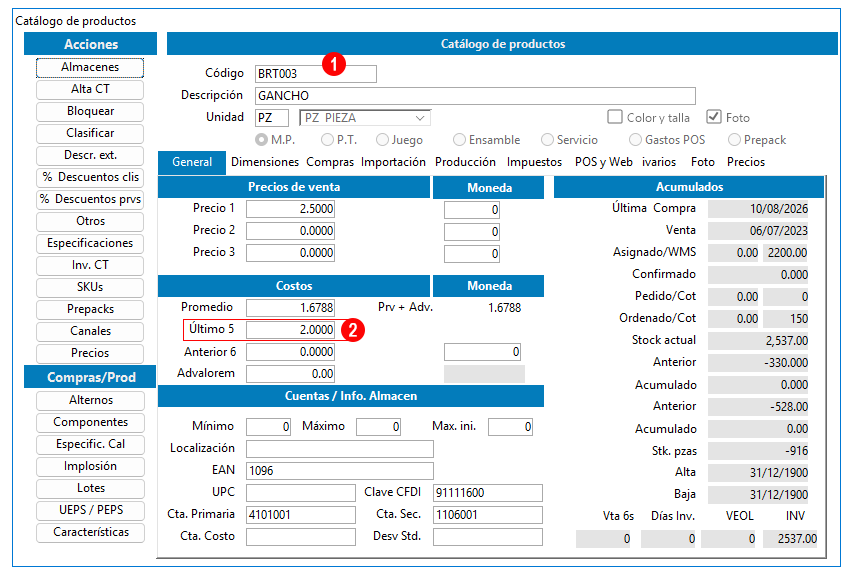
Task: Click the Clasificar button
Action: 90,134
